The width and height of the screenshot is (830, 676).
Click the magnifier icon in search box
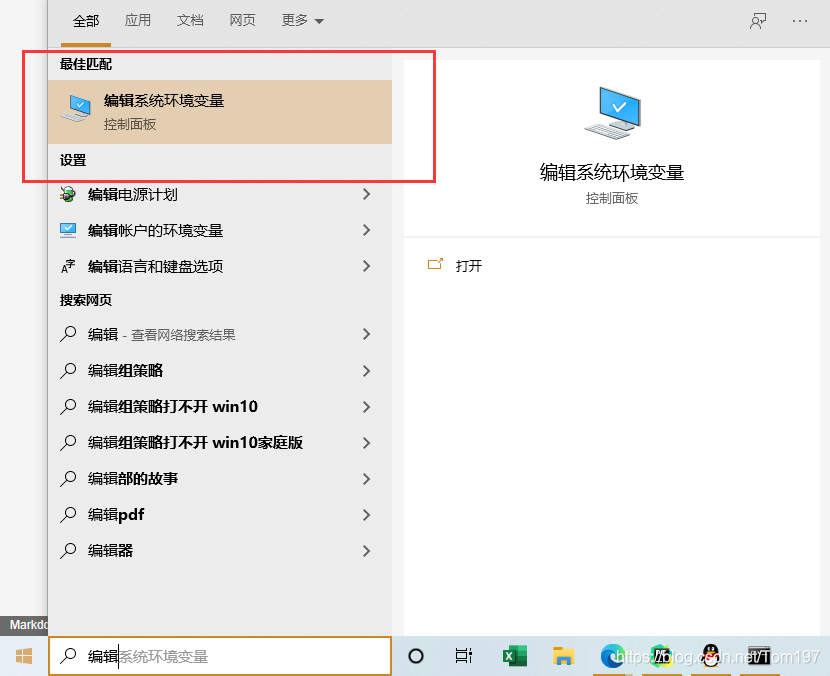[68, 656]
